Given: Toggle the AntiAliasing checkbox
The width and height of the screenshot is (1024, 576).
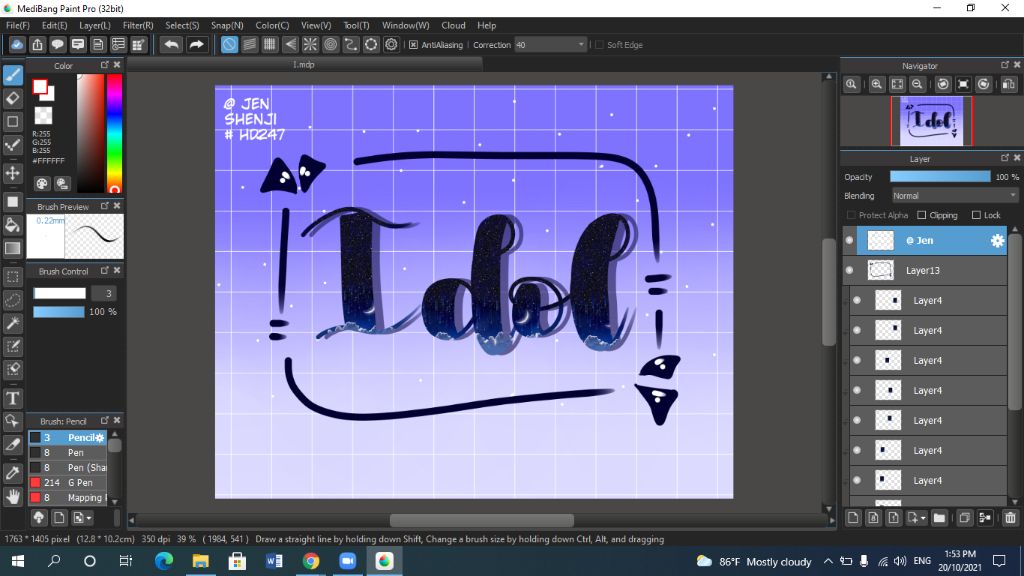Looking at the screenshot, I should tap(413, 44).
